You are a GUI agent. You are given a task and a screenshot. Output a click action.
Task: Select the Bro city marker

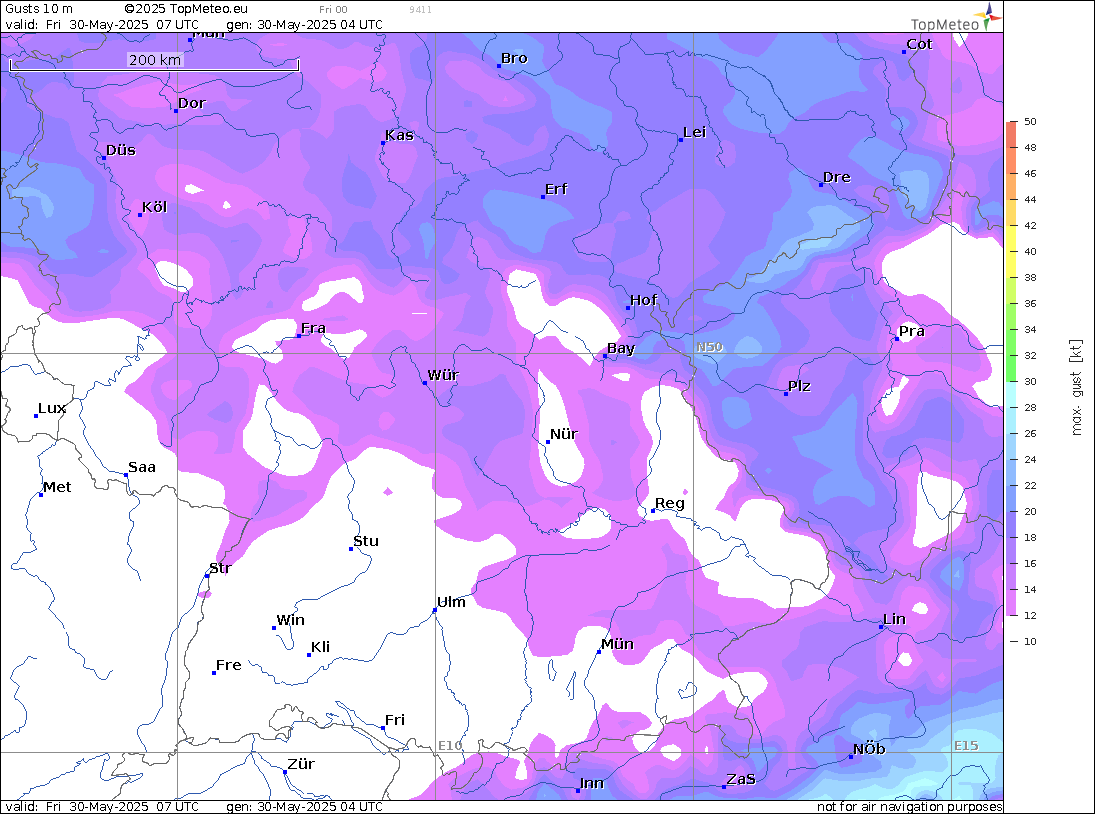coord(499,66)
